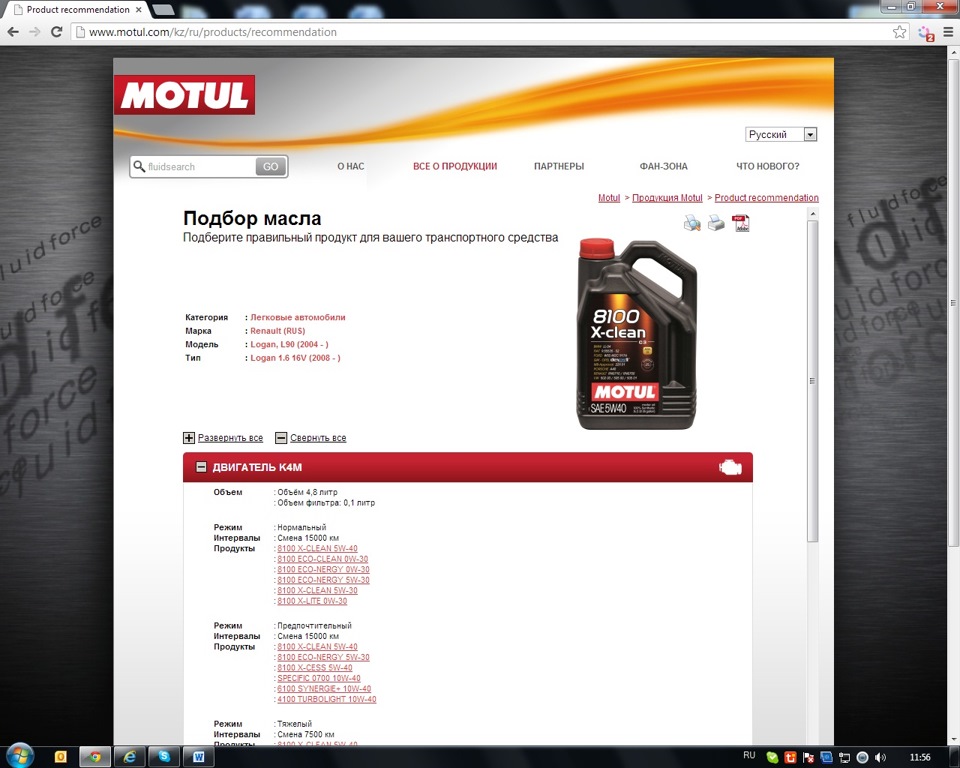This screenshot has width=960, height=768.
Task: Click the browser back arrow
Action: pyautogui.click(x=13, y=32)
